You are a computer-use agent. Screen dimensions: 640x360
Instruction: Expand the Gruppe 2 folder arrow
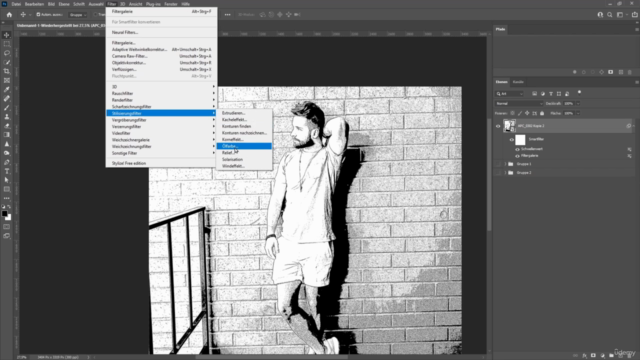[505, 173]
